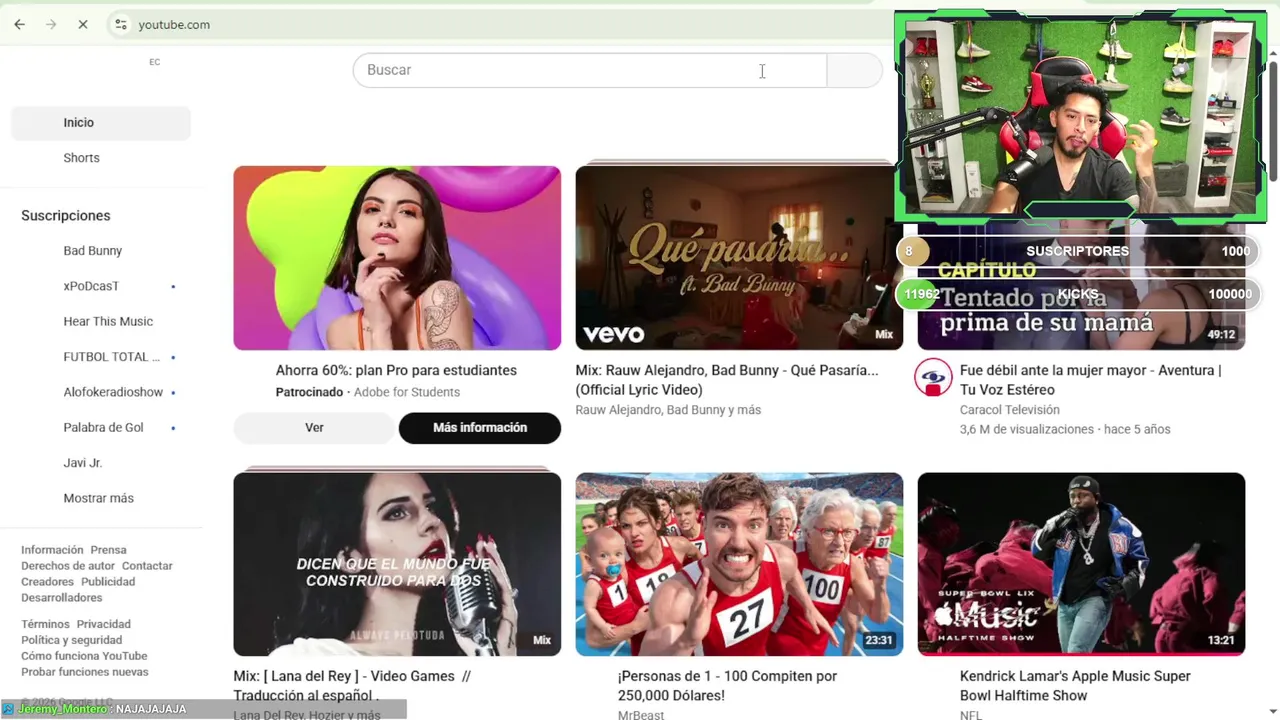
Task: Click the search button beside Buscar field
Action: (855, 70)
